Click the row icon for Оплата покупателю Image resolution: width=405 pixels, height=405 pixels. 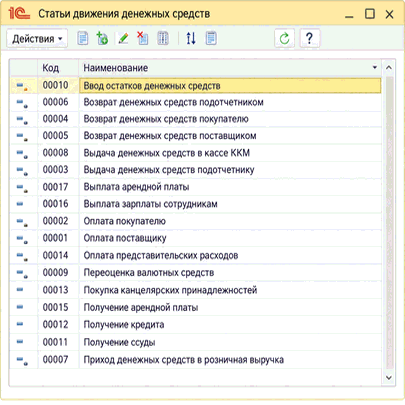22,222
